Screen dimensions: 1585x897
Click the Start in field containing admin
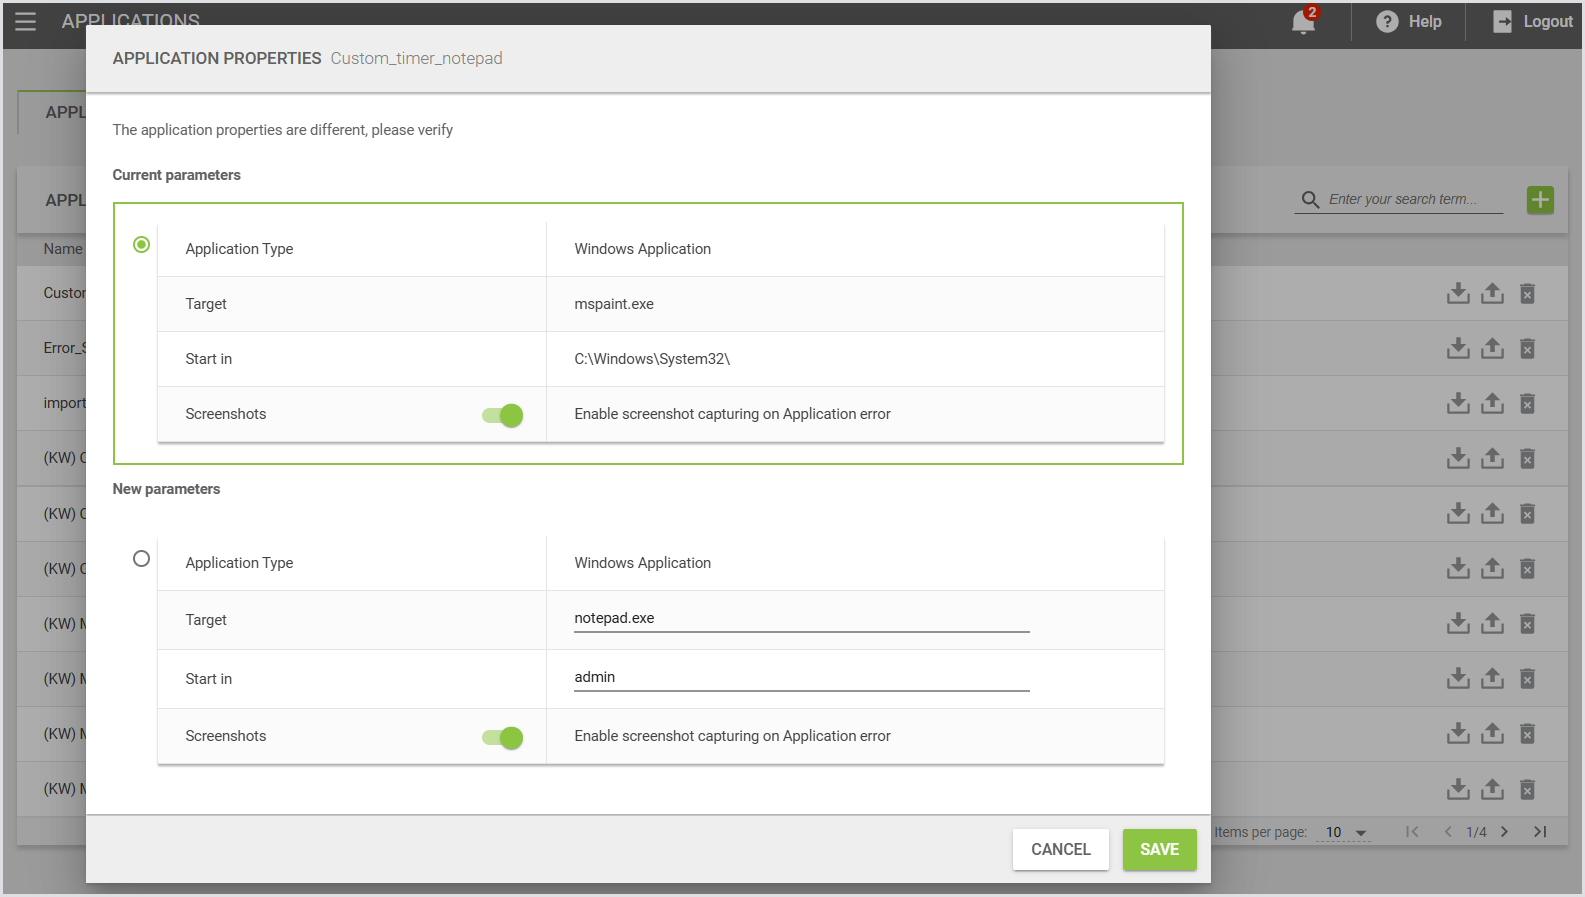tap(801, 678)
